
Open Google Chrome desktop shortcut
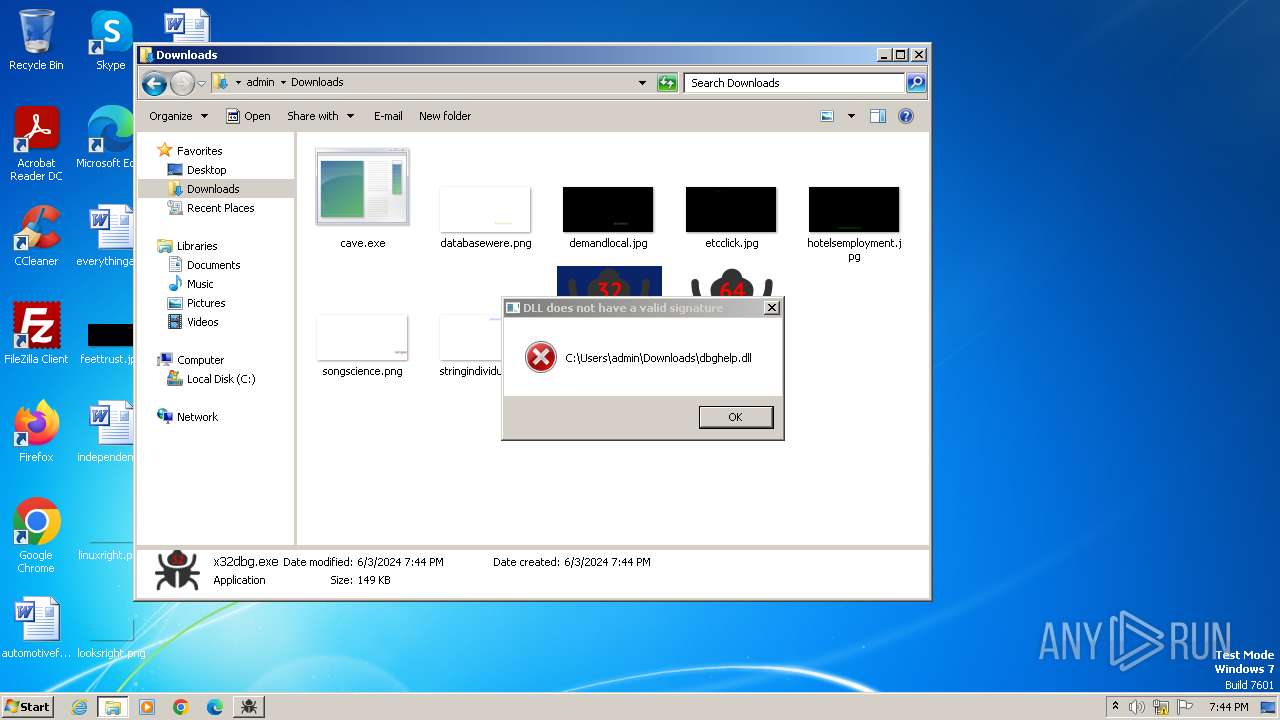pyautogui.click(x=36, y=536)
